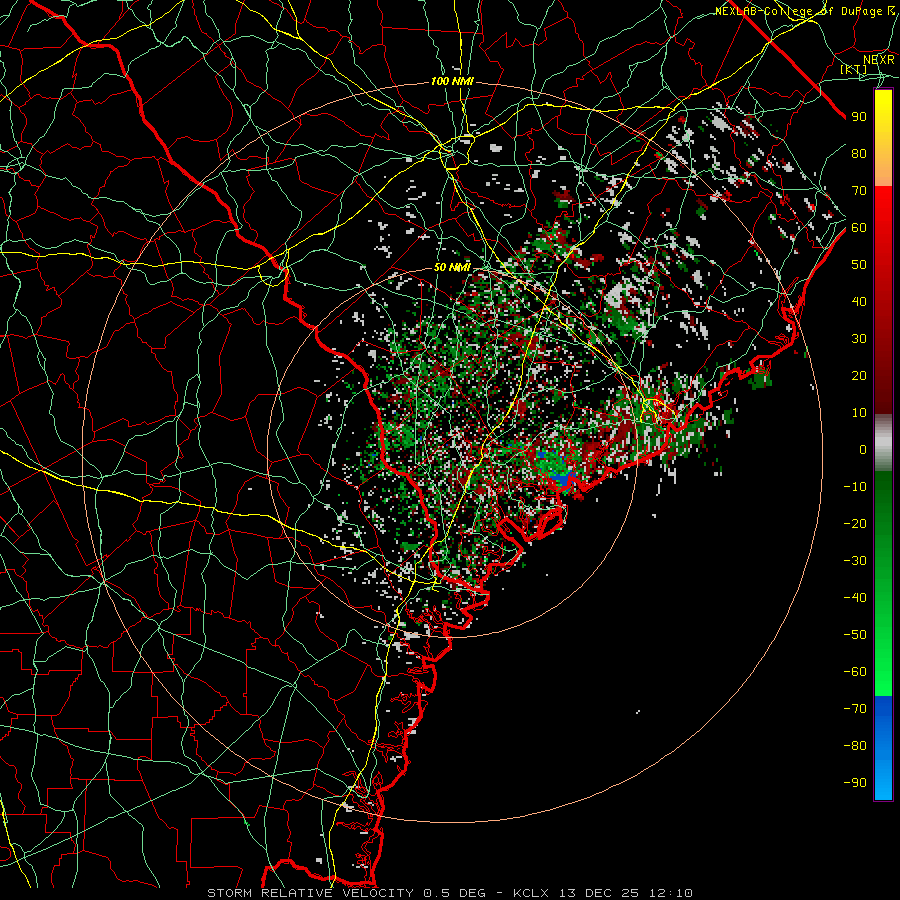Select the -70 value on velocity scale

pos(855,709)
